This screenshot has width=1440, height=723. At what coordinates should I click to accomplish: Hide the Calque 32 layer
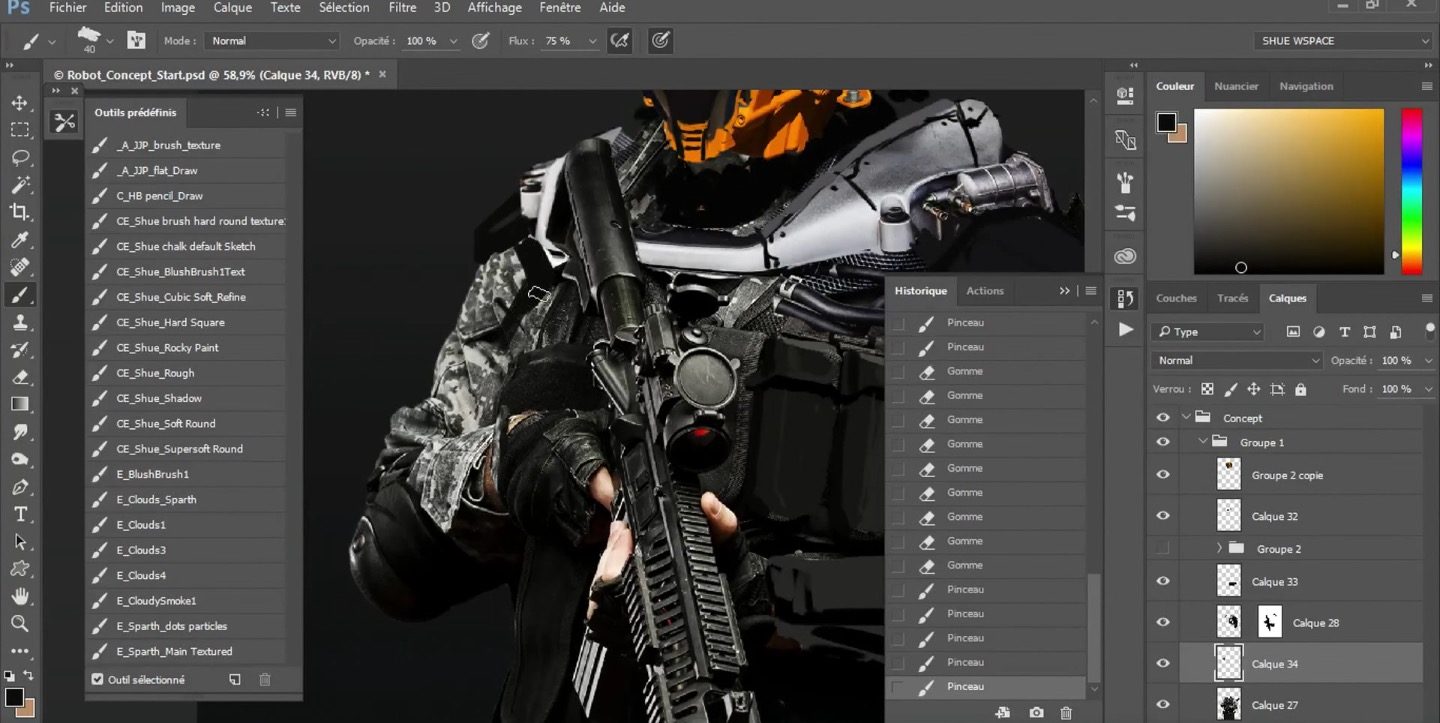click(1162, 516)
